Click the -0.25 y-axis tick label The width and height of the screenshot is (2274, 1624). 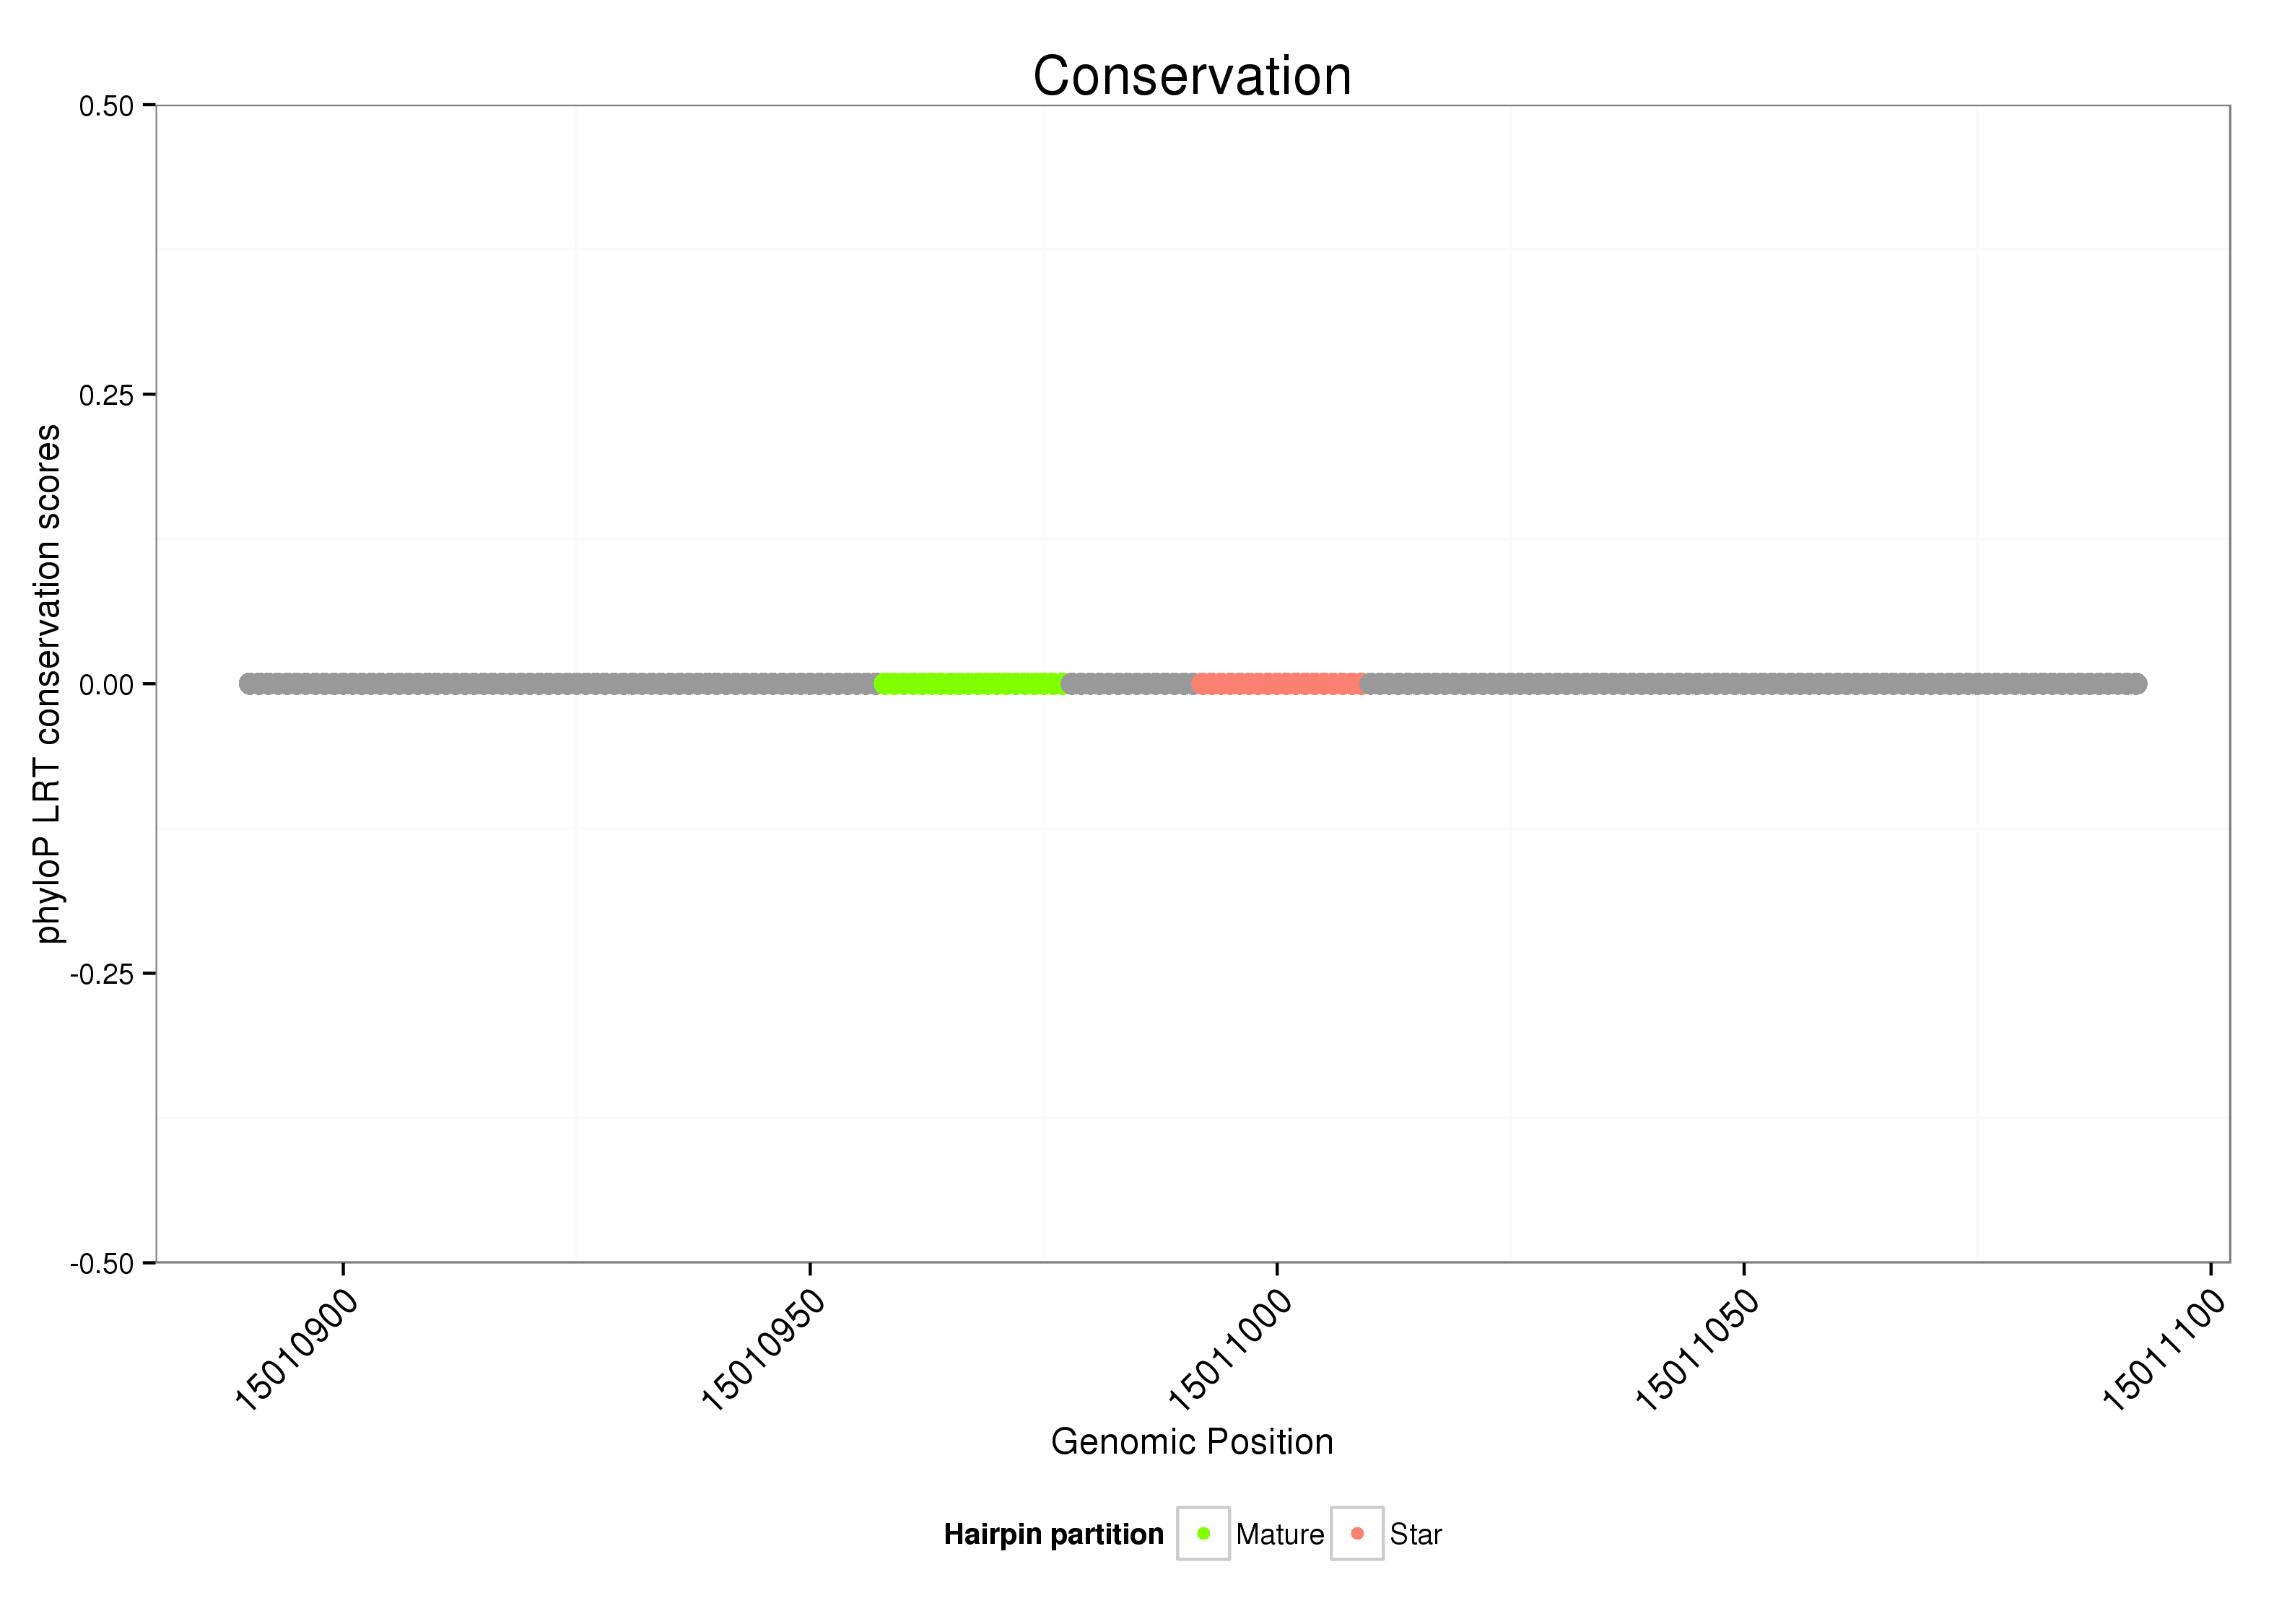click(x=102, y=974)
